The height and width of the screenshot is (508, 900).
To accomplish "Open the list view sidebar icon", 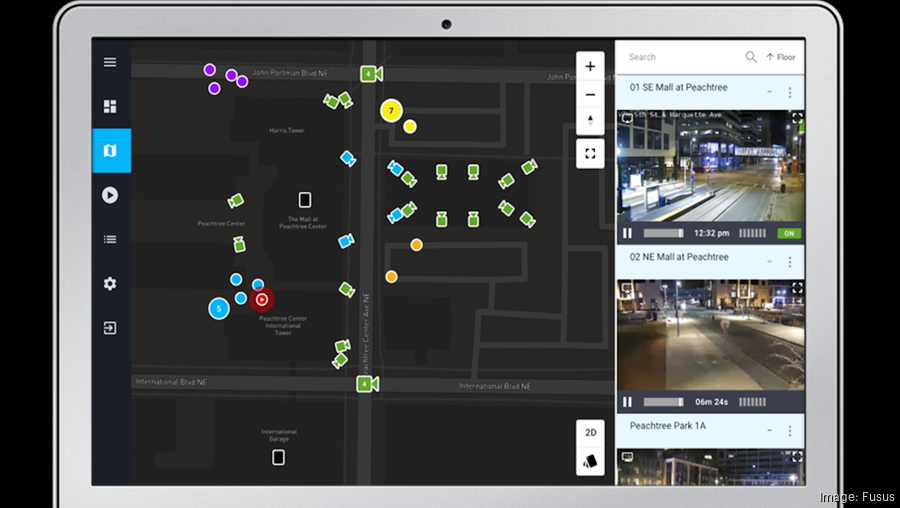I will (x=110, y=239).
